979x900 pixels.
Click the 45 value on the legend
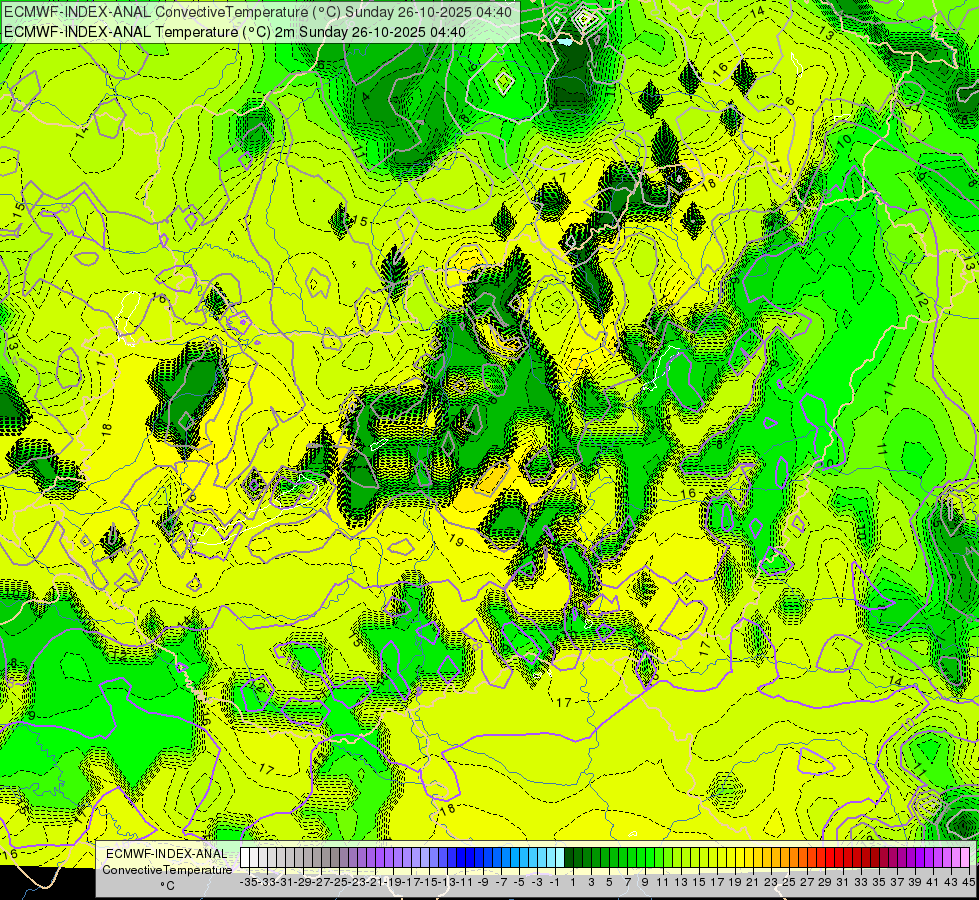point(969,882)
